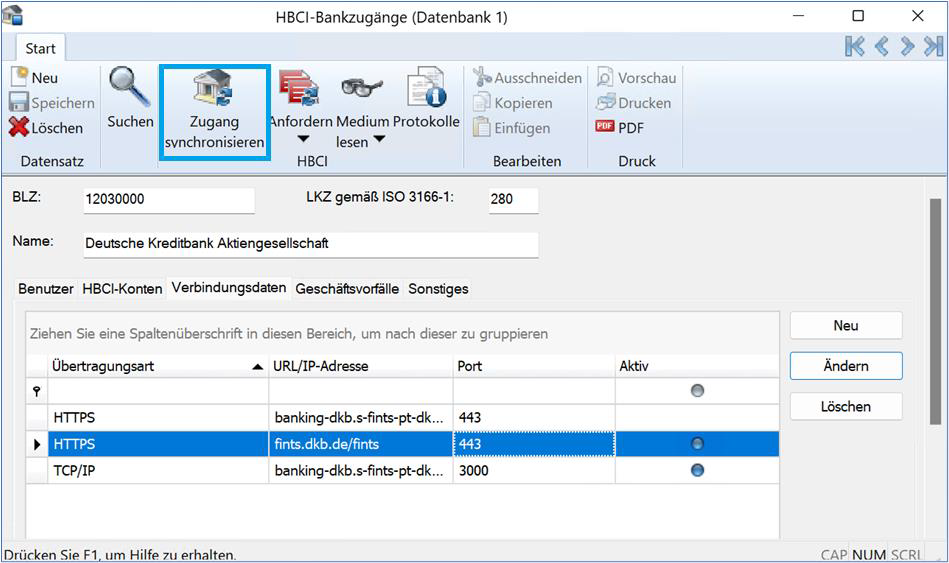Jump to last record arrow
Viewport: 949px width, 563px height.
933,46
